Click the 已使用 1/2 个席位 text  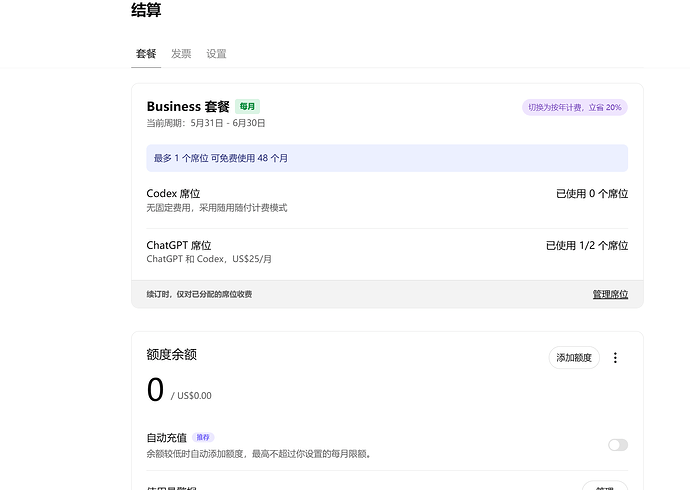tap(587, 245)
